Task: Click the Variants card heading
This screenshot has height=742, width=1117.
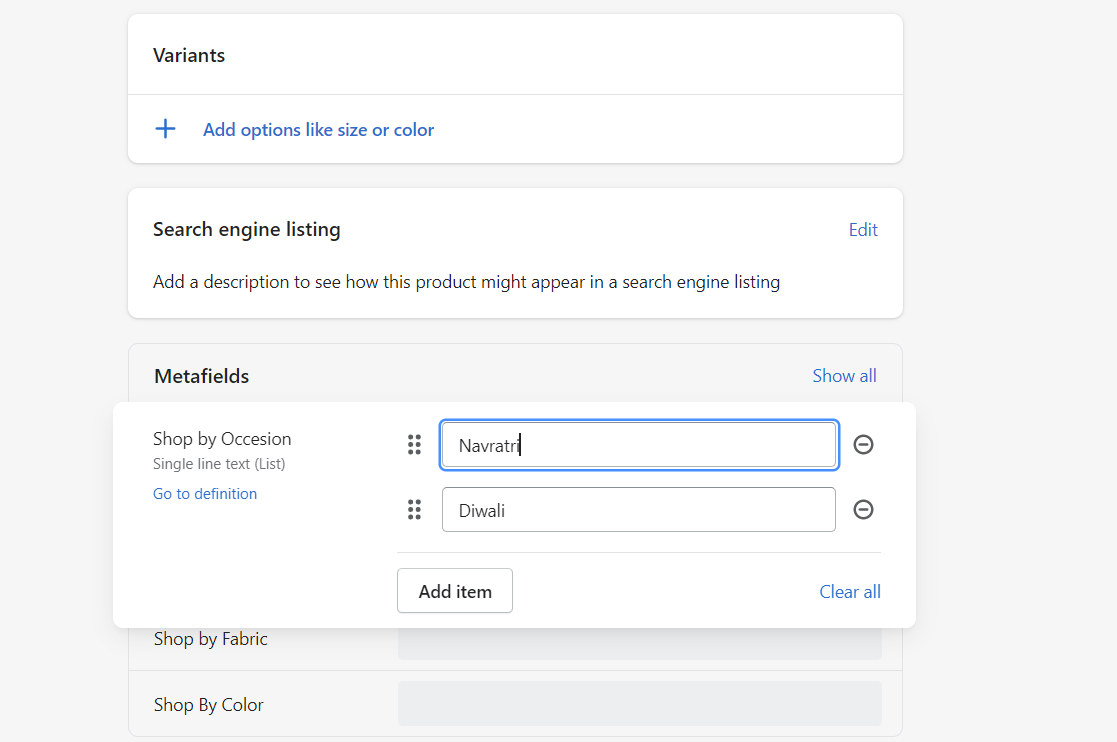Action: click(189, 55)
